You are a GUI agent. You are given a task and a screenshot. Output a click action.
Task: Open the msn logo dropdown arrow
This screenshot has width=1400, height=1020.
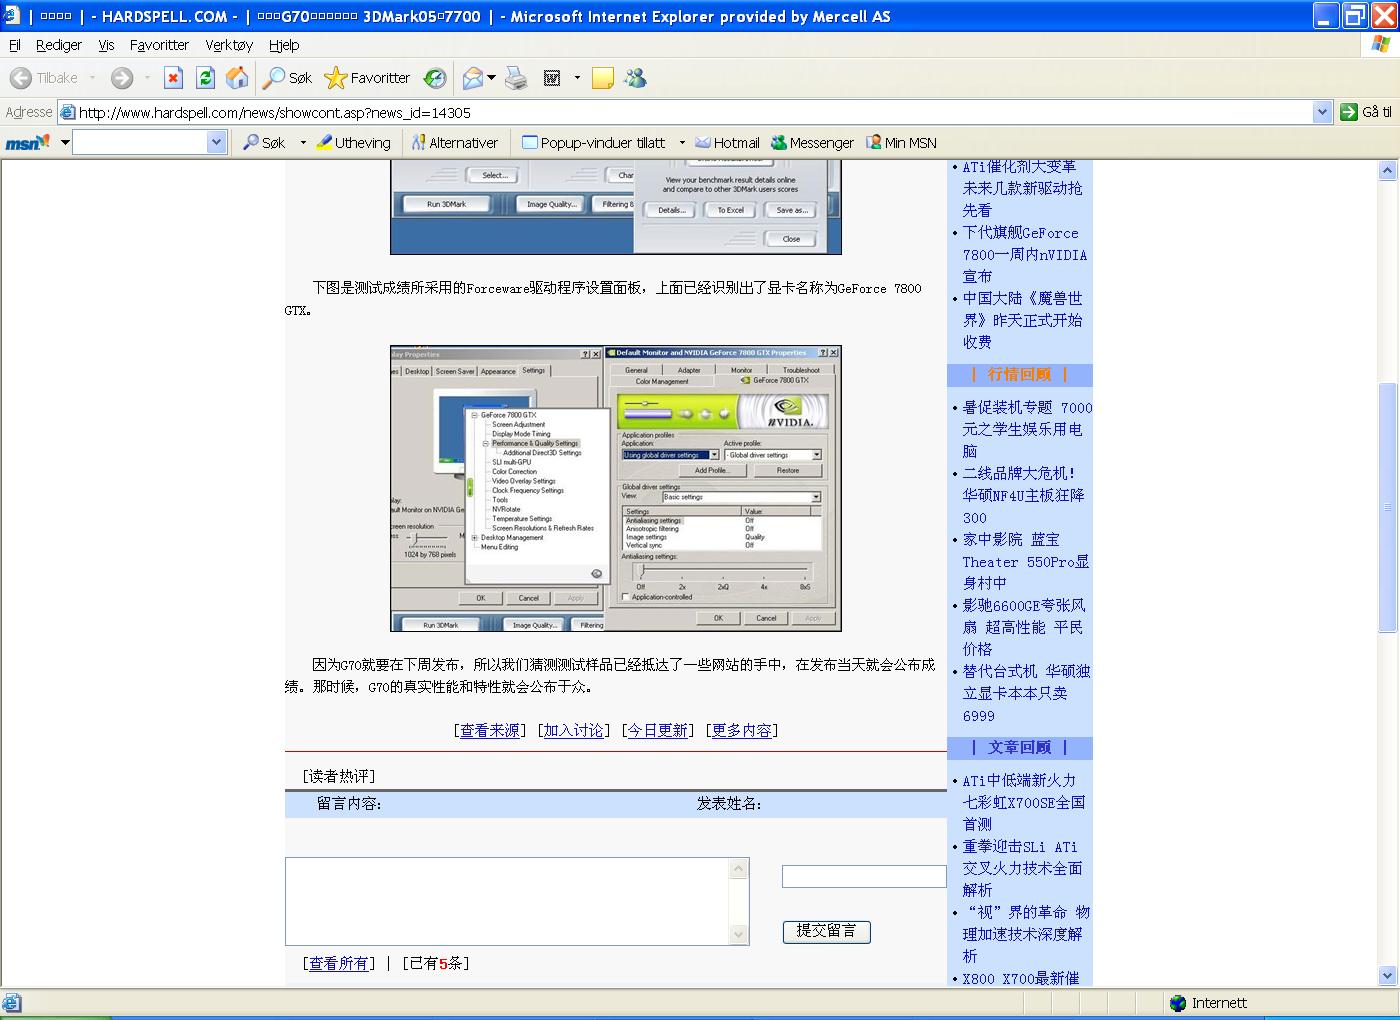click(65, 143)
